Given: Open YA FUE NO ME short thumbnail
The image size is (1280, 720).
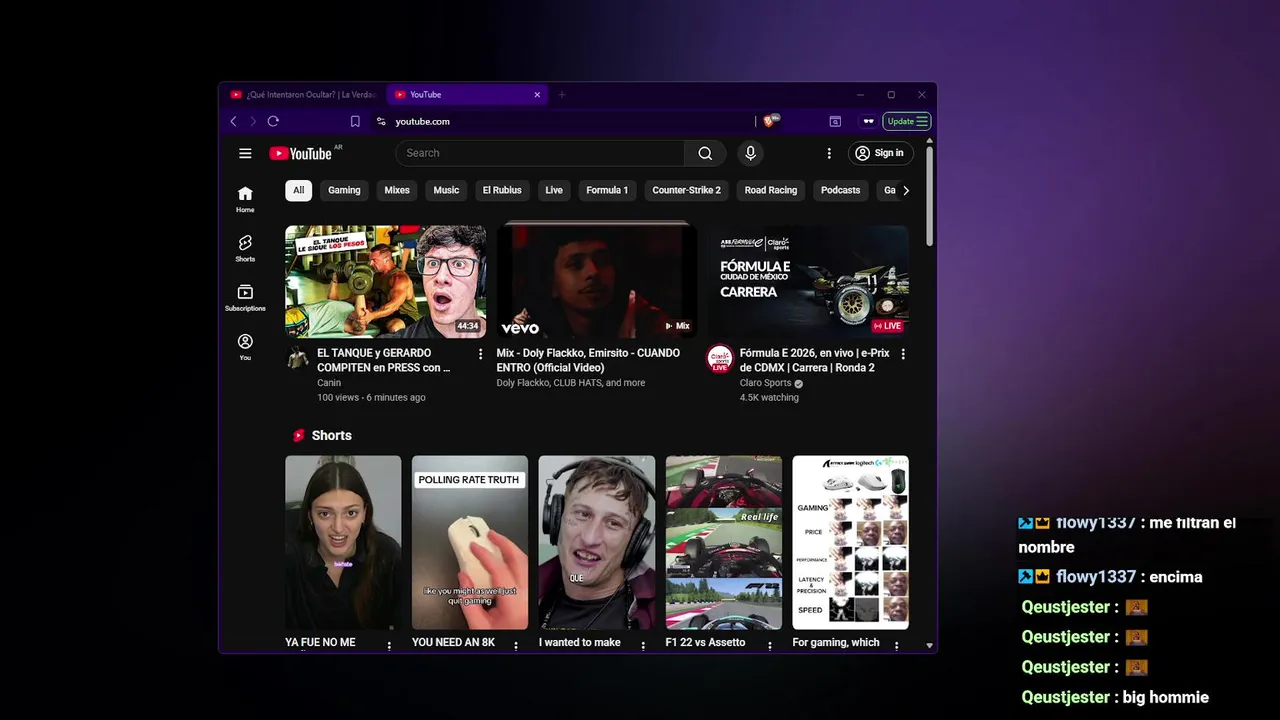Looking at the screenshot, I should coord(343,543).
